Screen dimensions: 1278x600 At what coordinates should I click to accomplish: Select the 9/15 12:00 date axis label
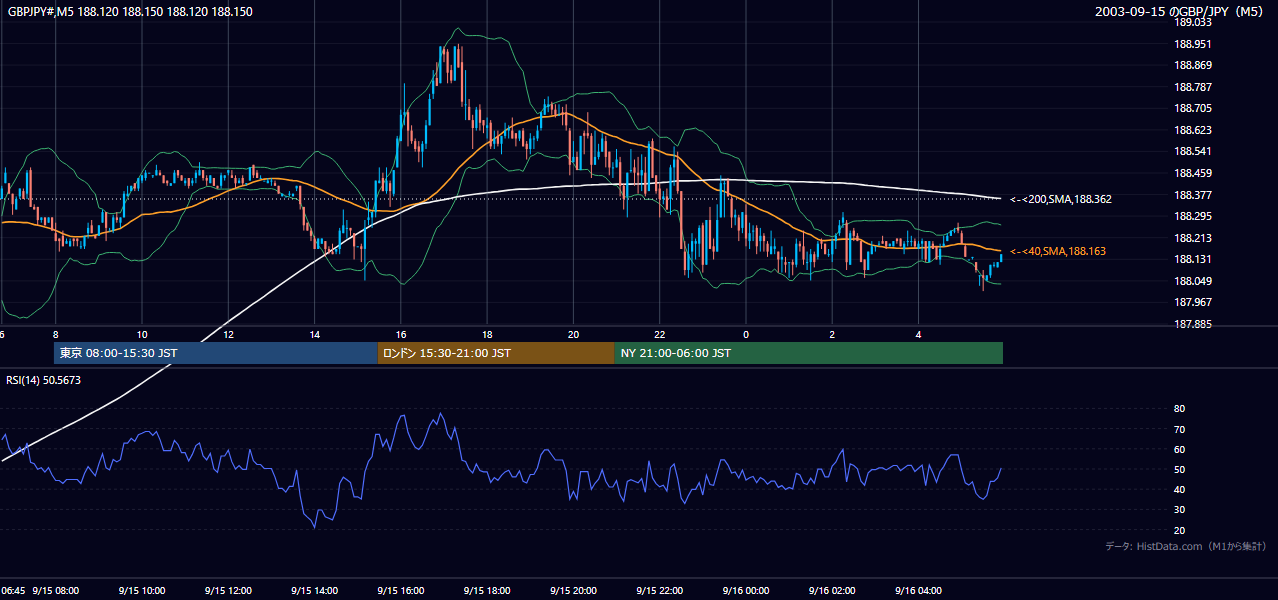click(x=227, y=590)
